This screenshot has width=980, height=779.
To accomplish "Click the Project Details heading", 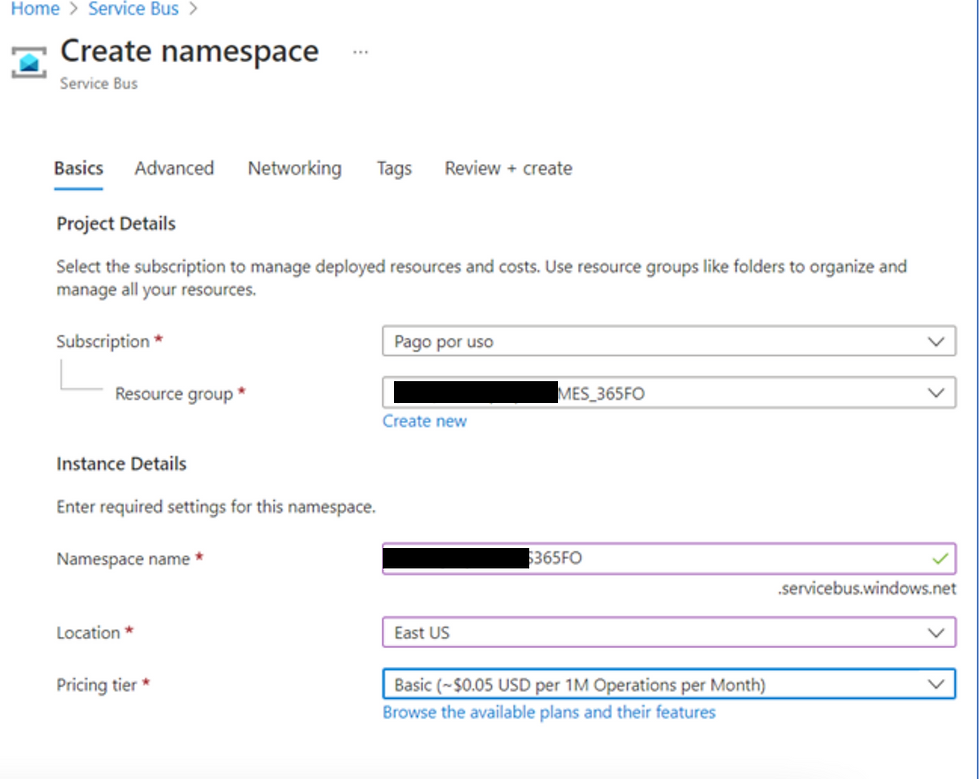I will pyautogui.click(x=116, y=224).
